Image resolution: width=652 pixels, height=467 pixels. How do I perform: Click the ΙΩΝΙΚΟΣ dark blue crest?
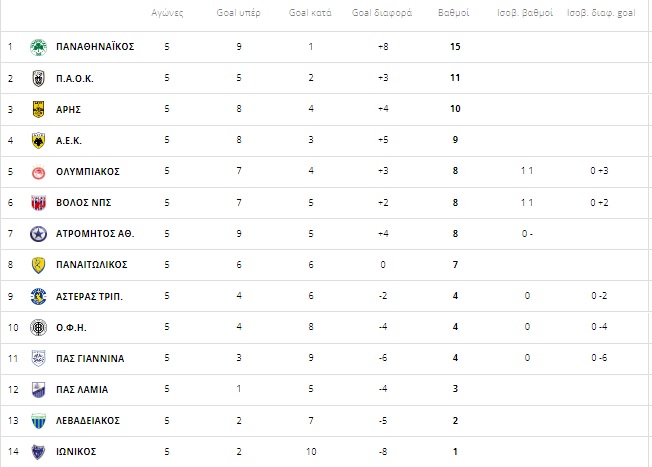click(x=39, y=452)
